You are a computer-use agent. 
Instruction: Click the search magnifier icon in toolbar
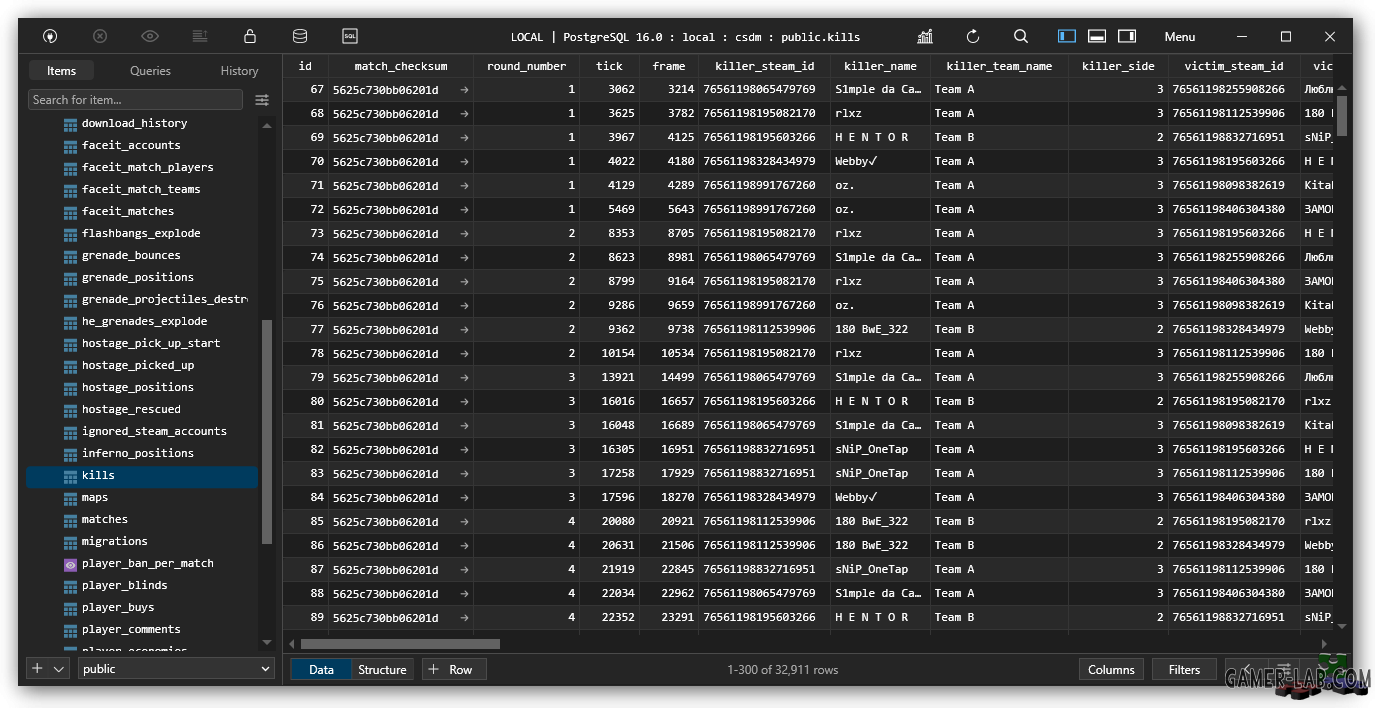point(1021,36)
